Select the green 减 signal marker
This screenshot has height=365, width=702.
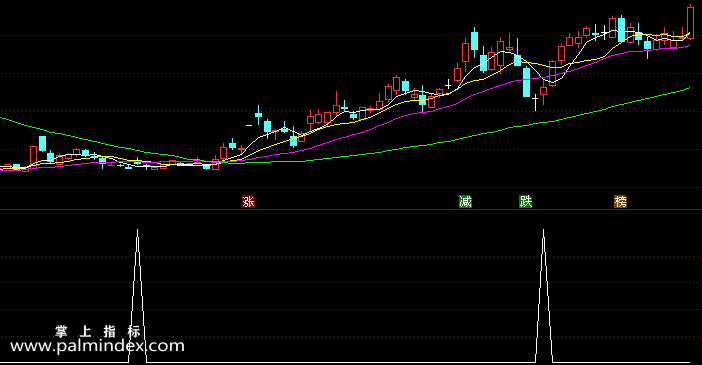click(x=466, y=202)
